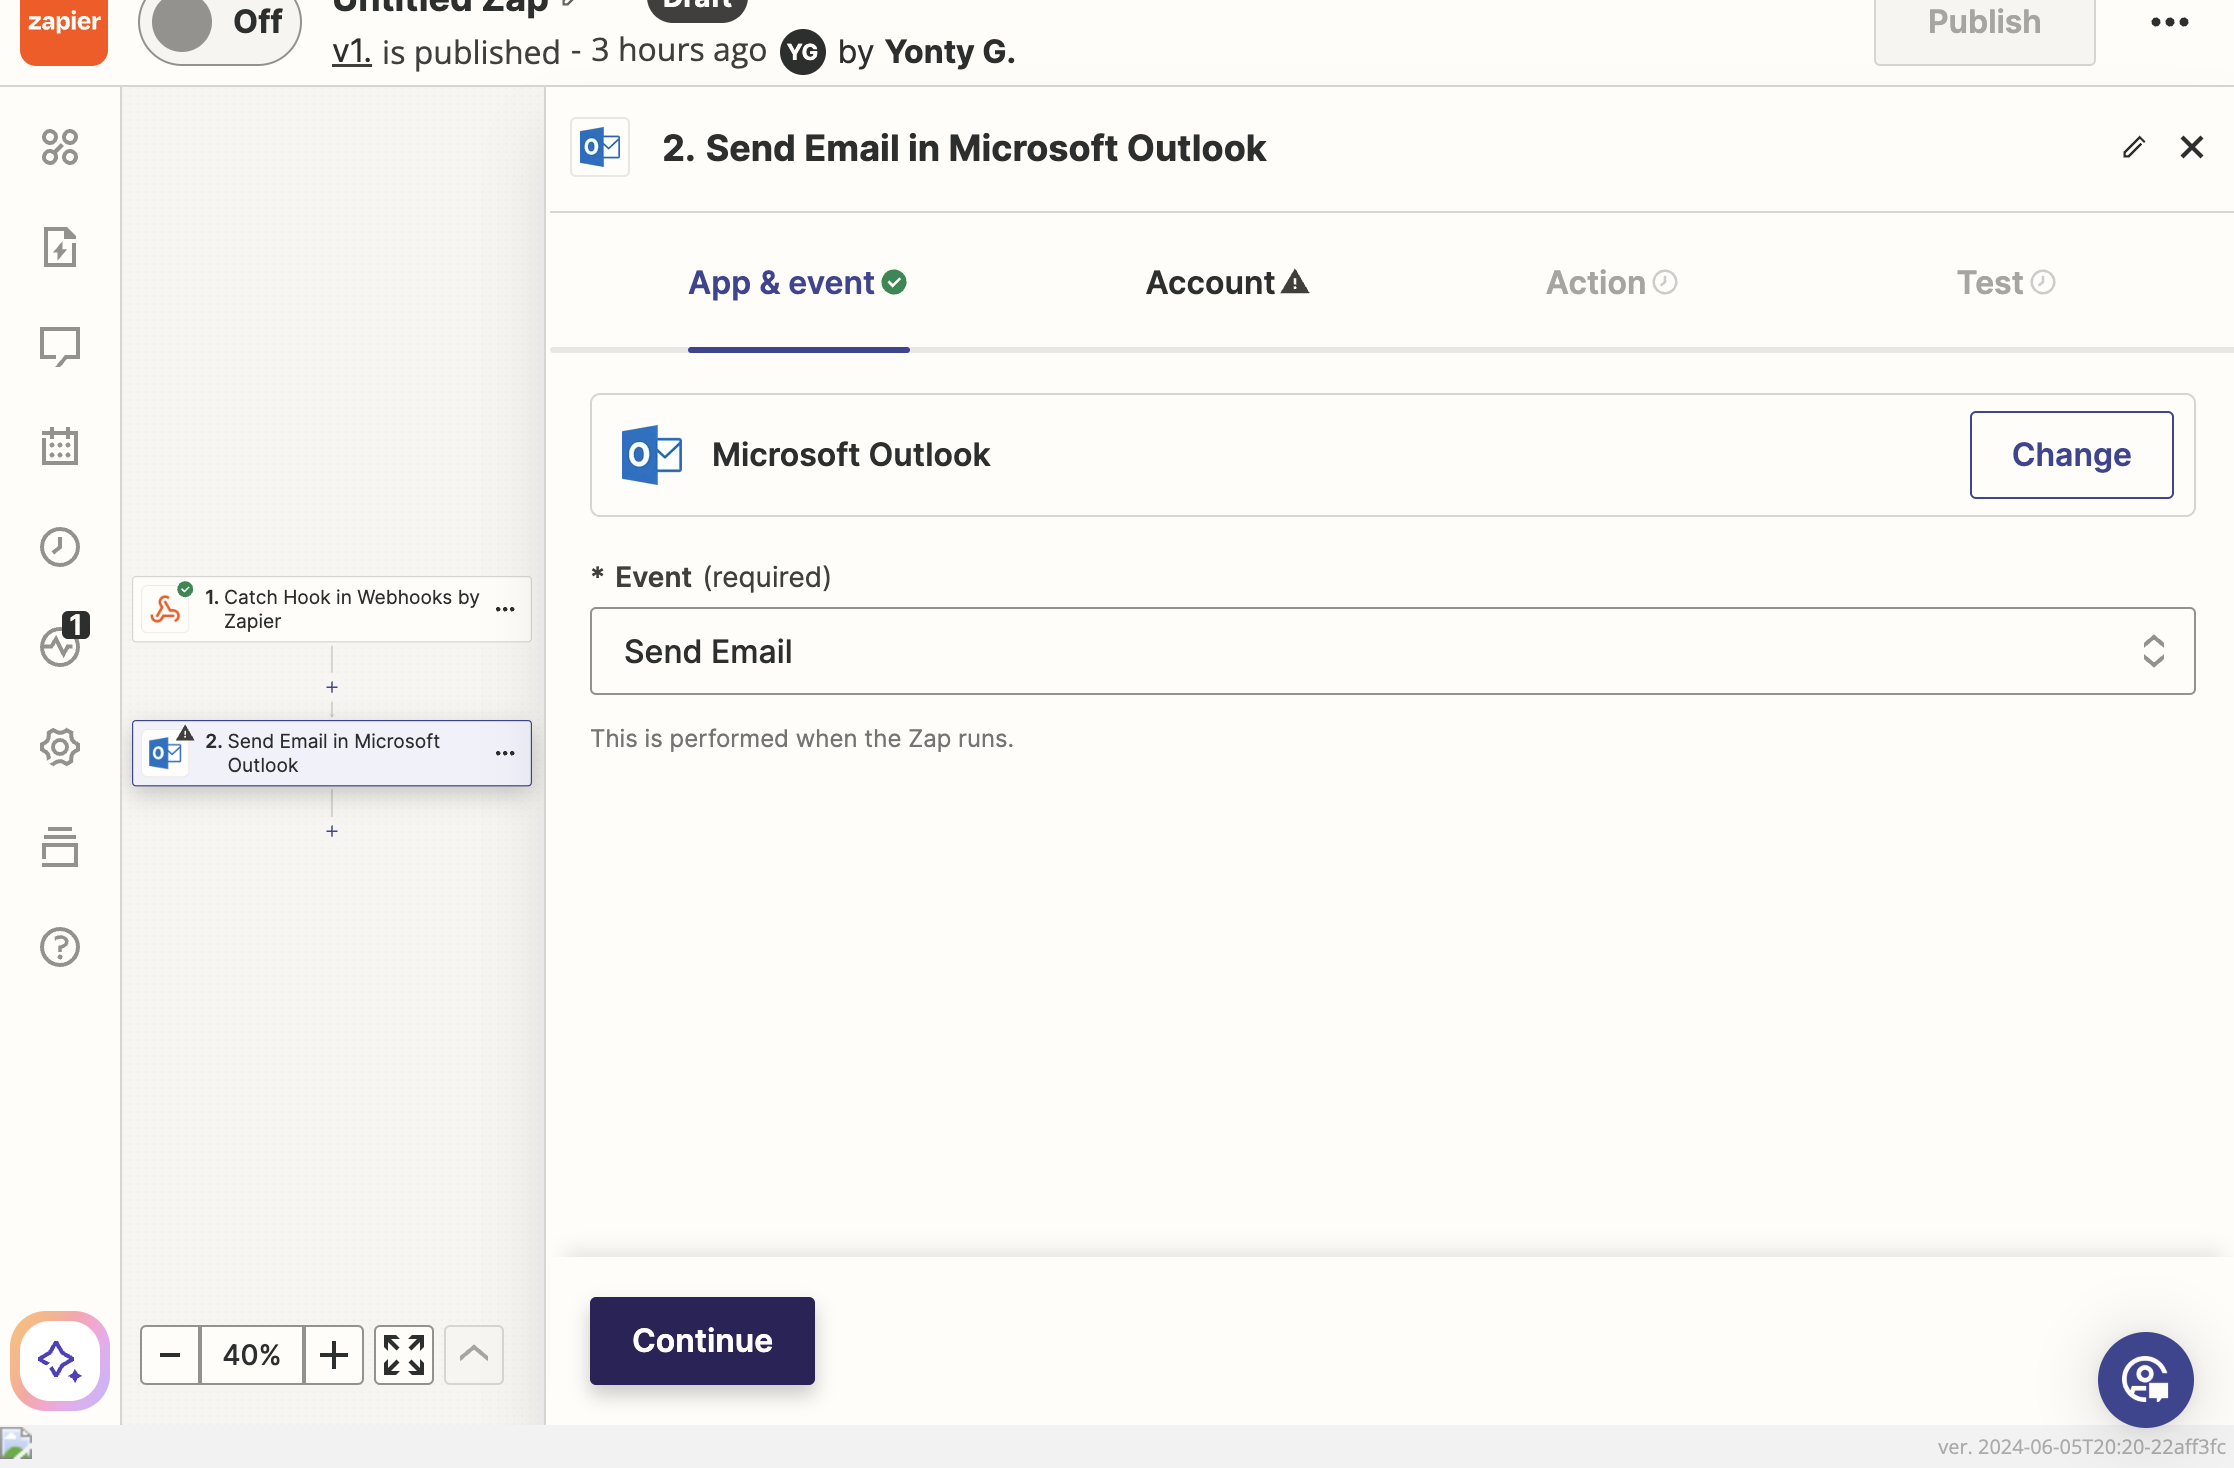Open the Zap details file icon

[60, 247]
